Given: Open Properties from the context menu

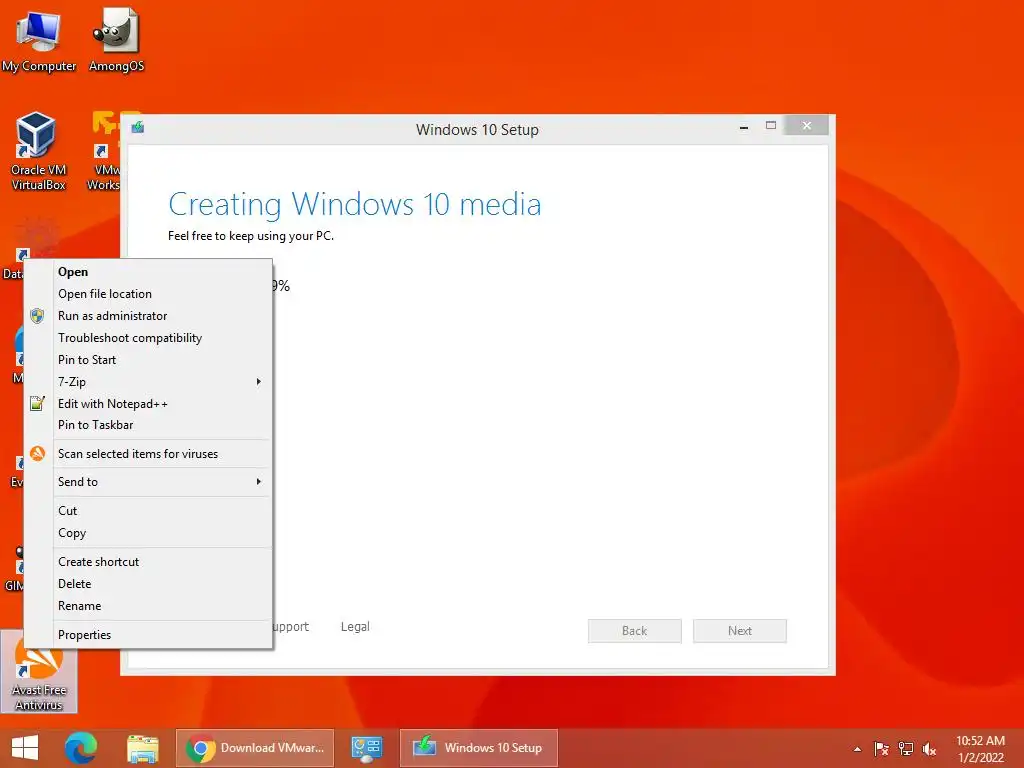Looking at the screenshot, I should click(148, 635).
